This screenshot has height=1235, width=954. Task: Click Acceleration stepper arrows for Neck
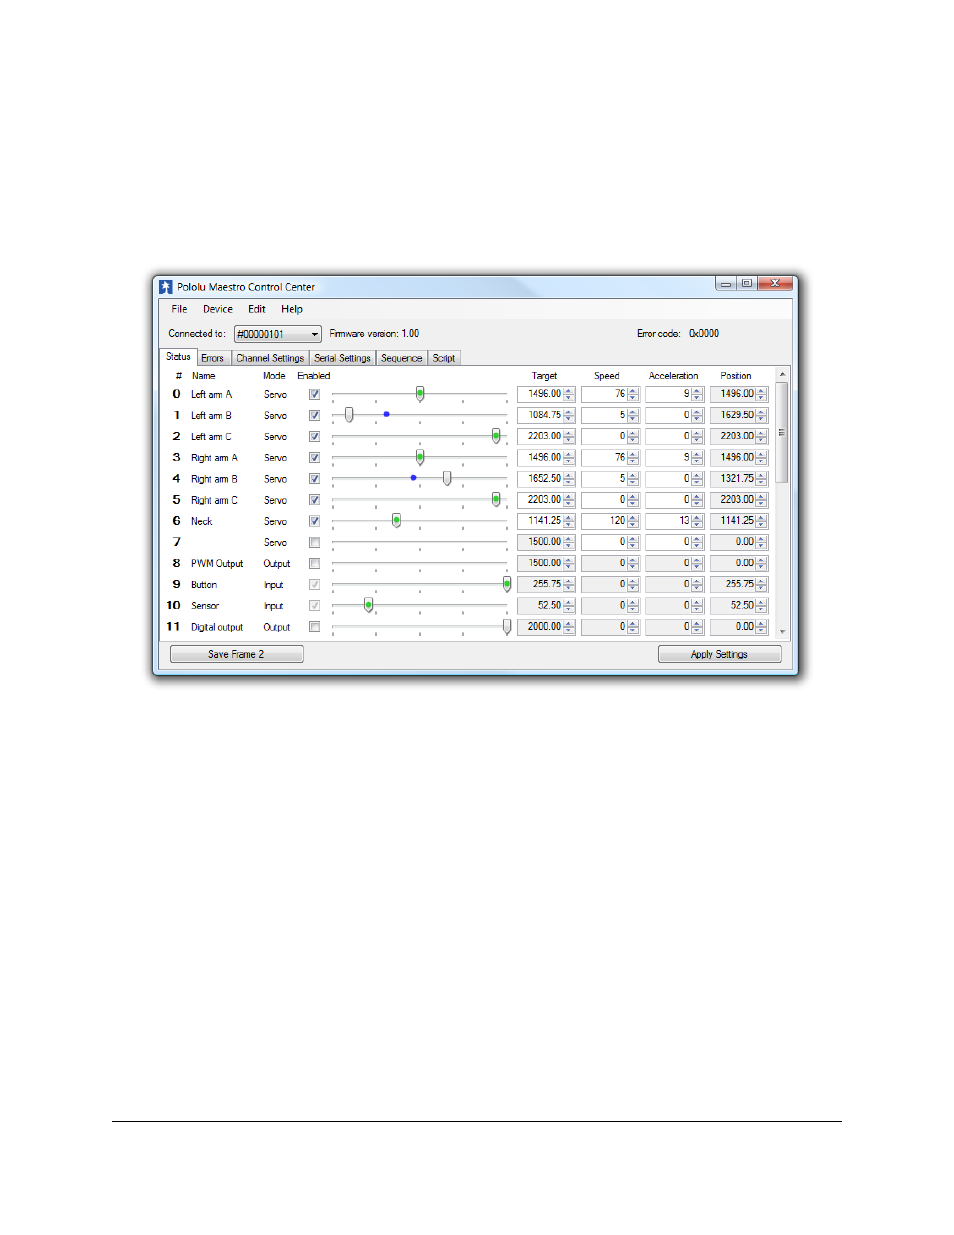[x=697, y=521]
